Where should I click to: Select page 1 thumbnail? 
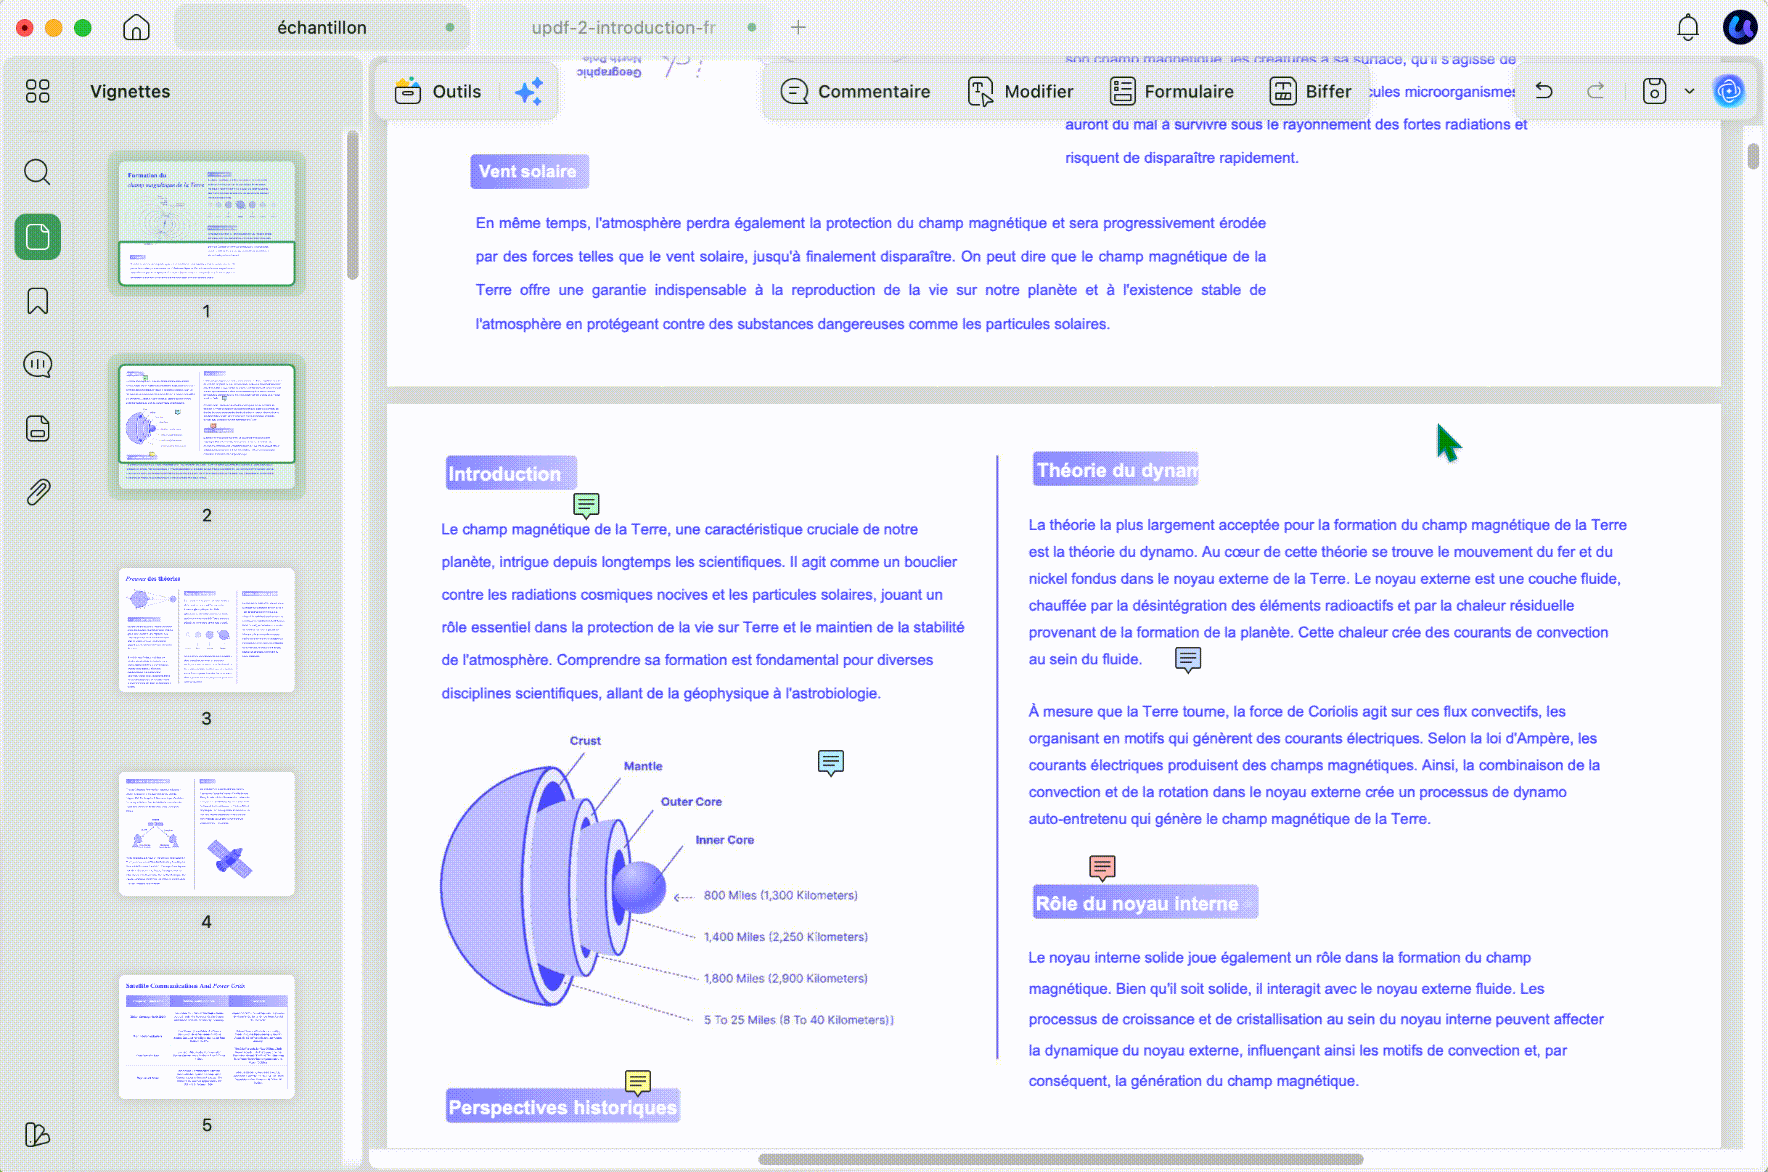(x=207, y=223)
